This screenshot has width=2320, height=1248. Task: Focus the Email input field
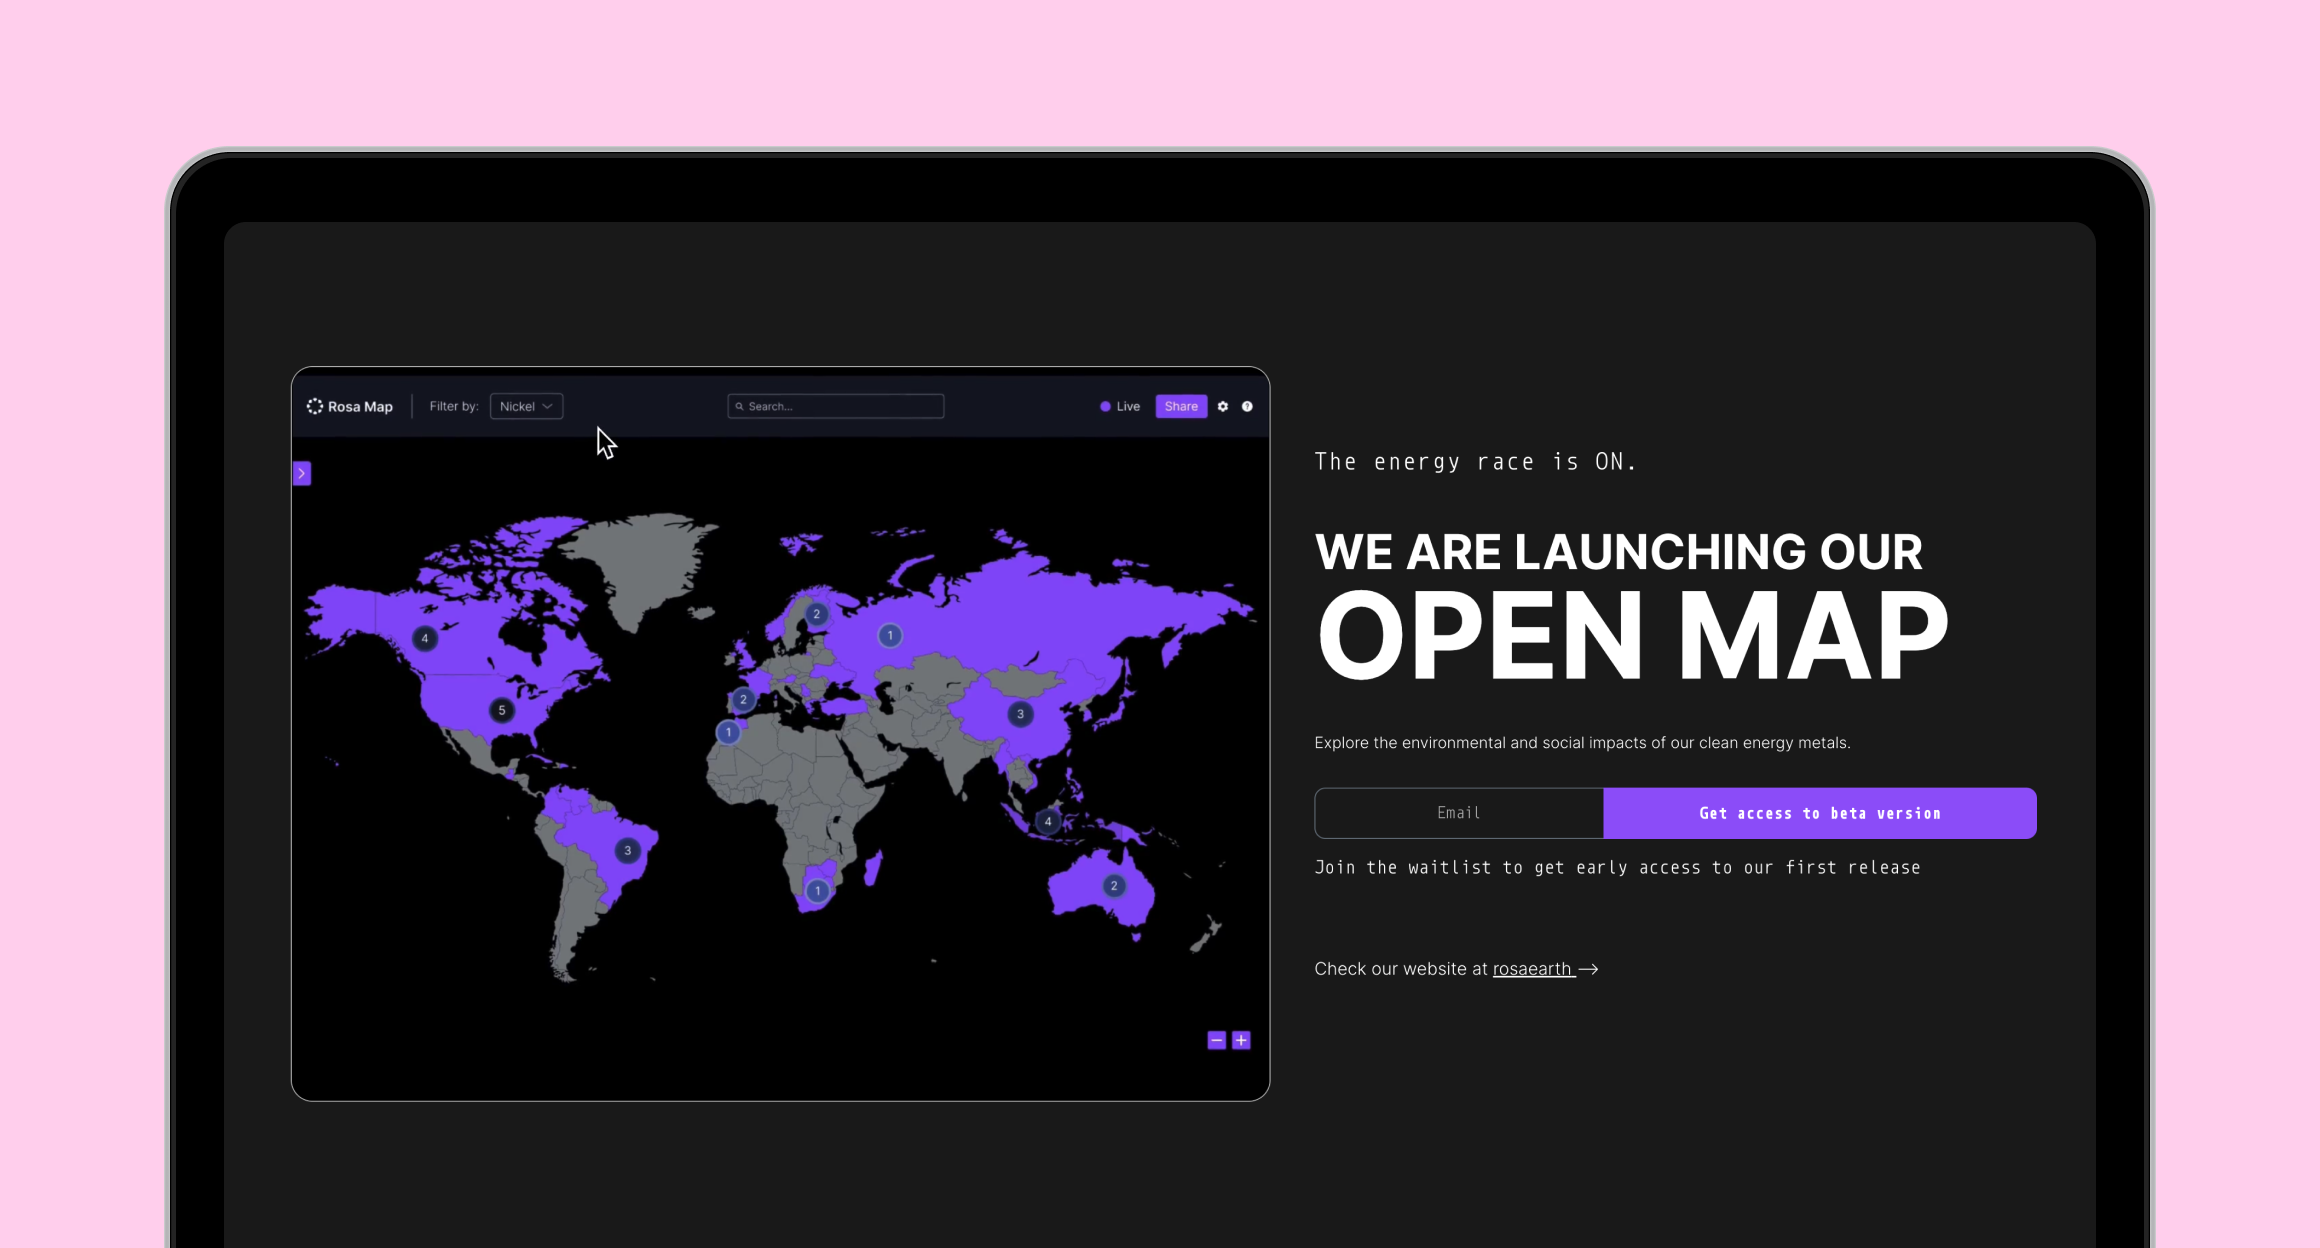1458,813
